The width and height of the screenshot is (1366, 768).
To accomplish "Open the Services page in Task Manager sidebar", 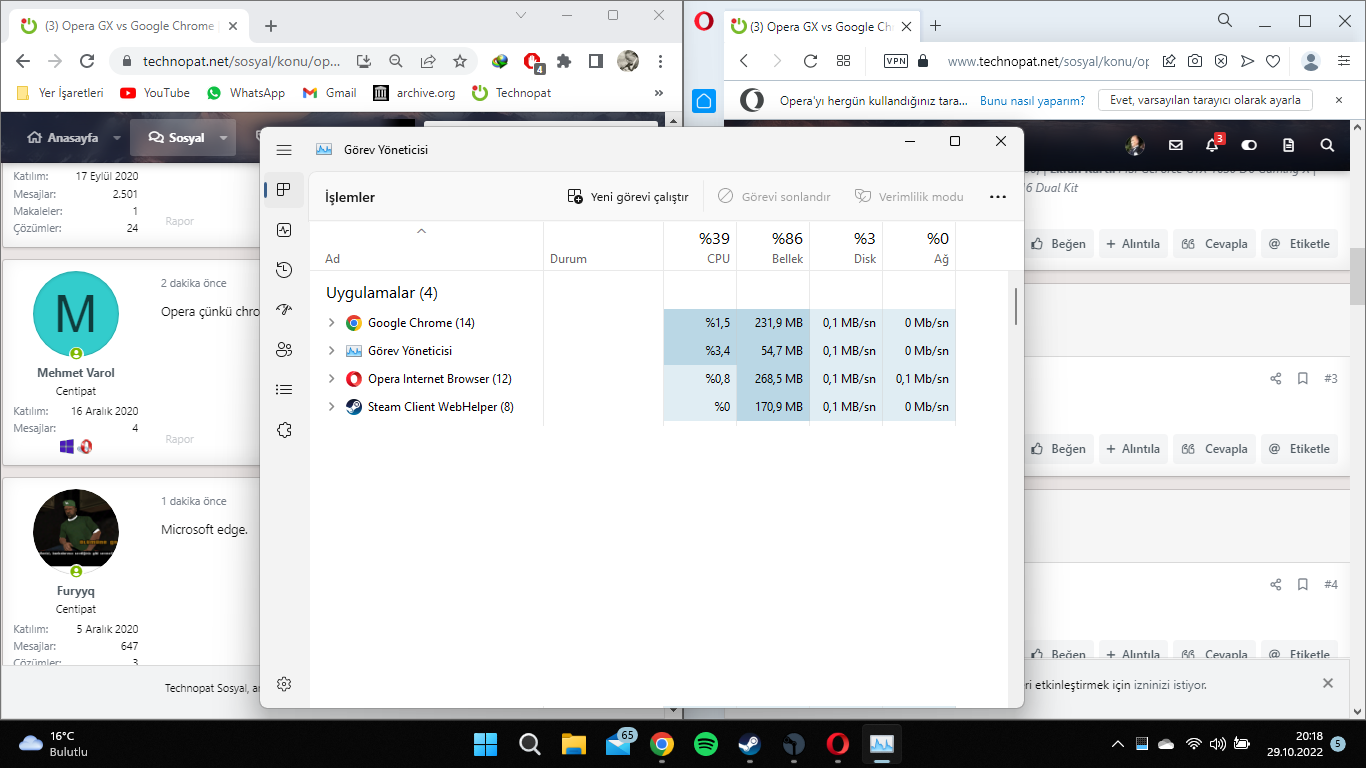I will click(284, 430).
